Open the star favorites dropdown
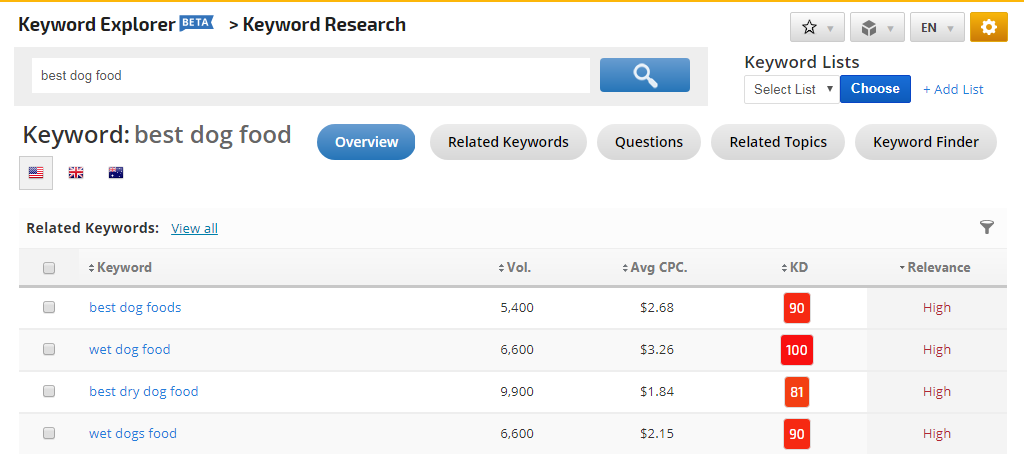Image resolution: width=1024 pixels, height=454 pixels. tap(817, 28)
